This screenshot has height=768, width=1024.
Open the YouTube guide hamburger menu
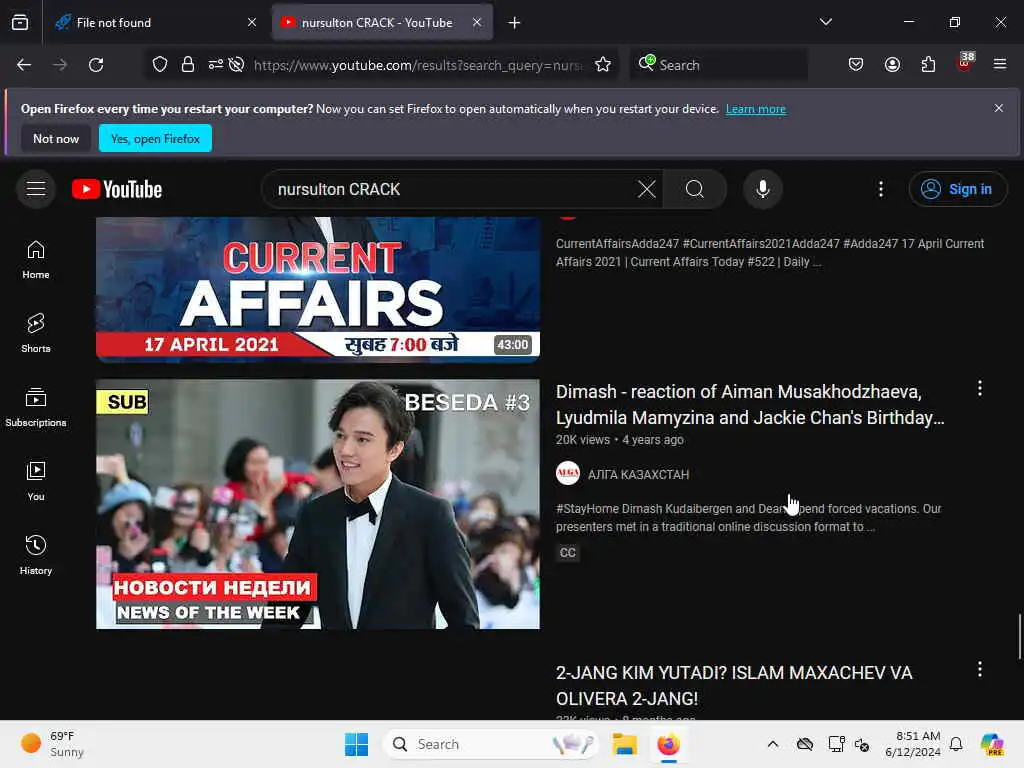[x=36, y=189]
